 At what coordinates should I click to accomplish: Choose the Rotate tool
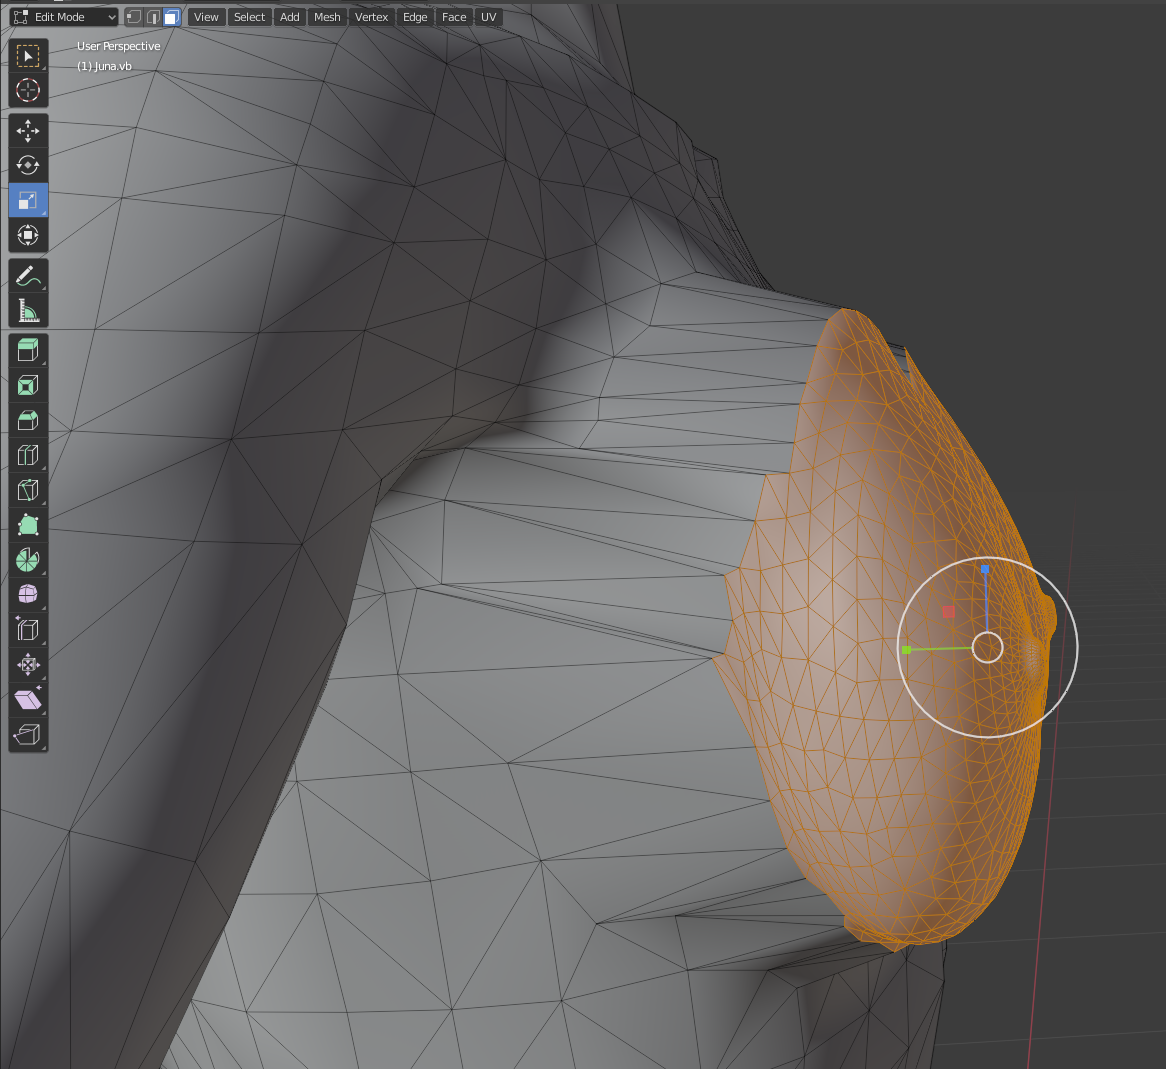[28, 165]
